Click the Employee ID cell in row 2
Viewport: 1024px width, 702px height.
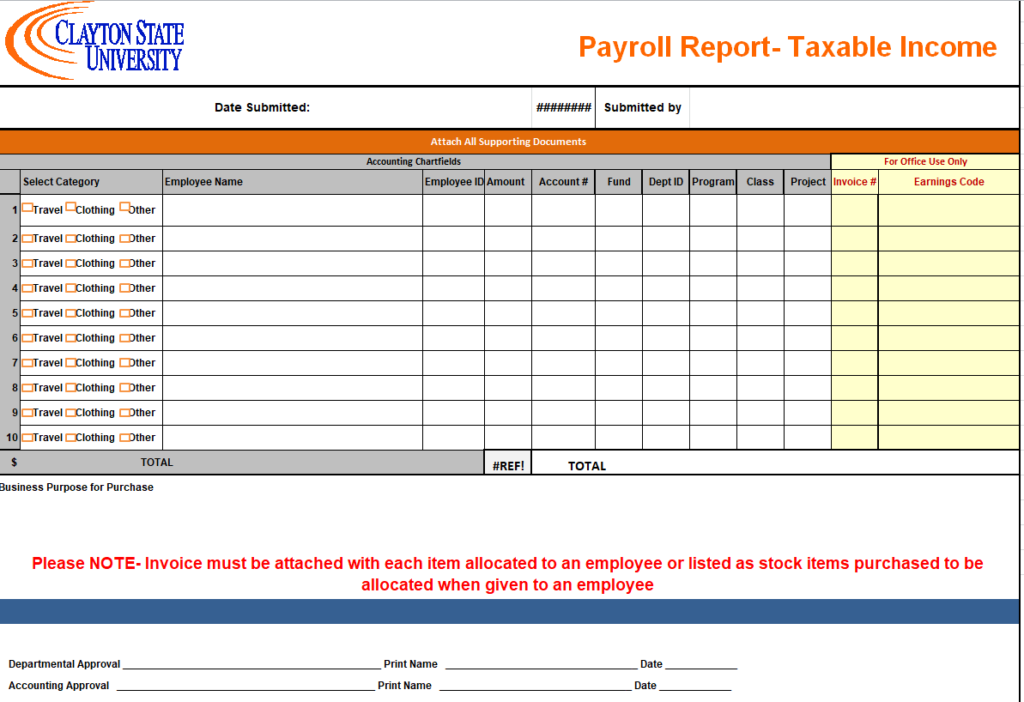point(453,238)
